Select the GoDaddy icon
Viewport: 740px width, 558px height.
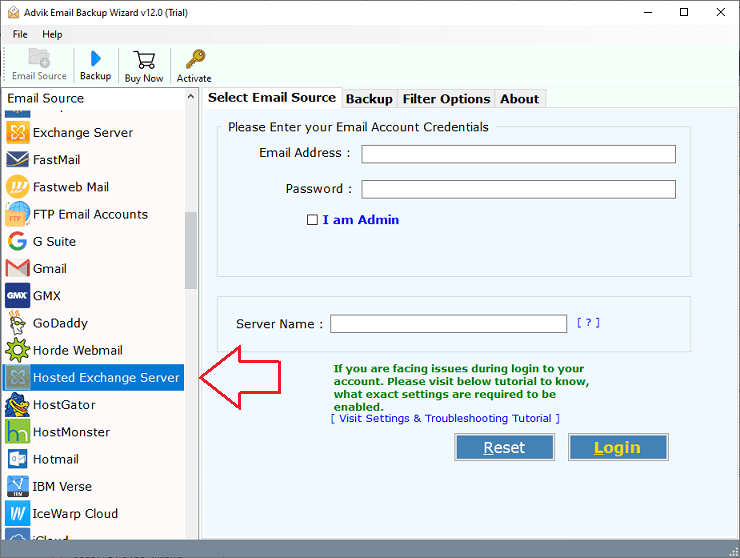(18, 323)
